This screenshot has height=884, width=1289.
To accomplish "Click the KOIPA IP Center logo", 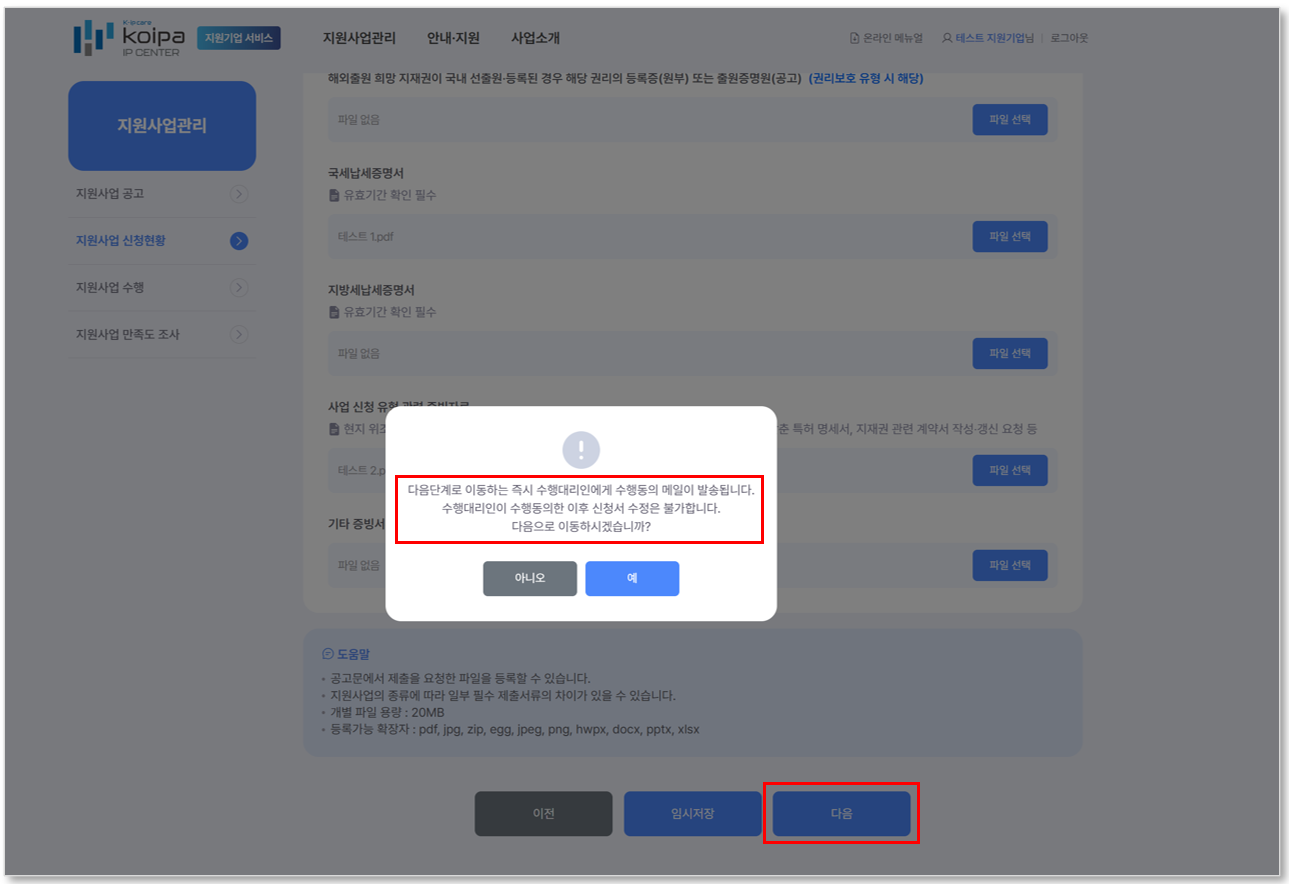I will click(129, 38).
